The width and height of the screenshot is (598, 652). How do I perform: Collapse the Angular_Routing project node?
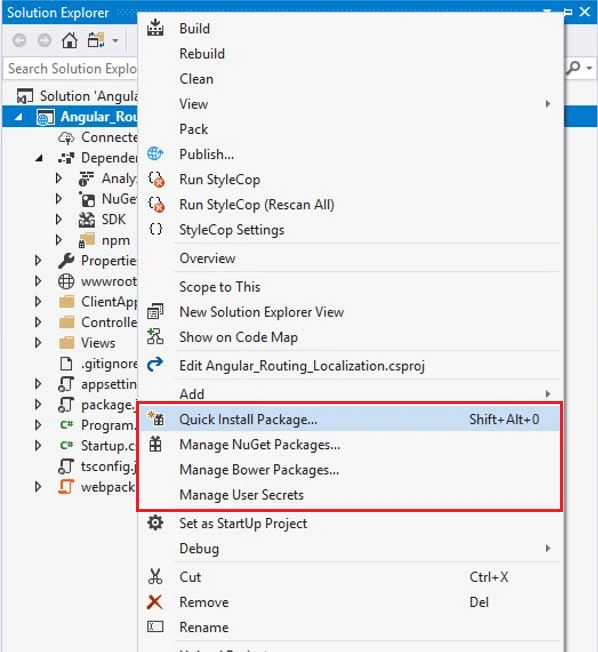coord(18,117)
